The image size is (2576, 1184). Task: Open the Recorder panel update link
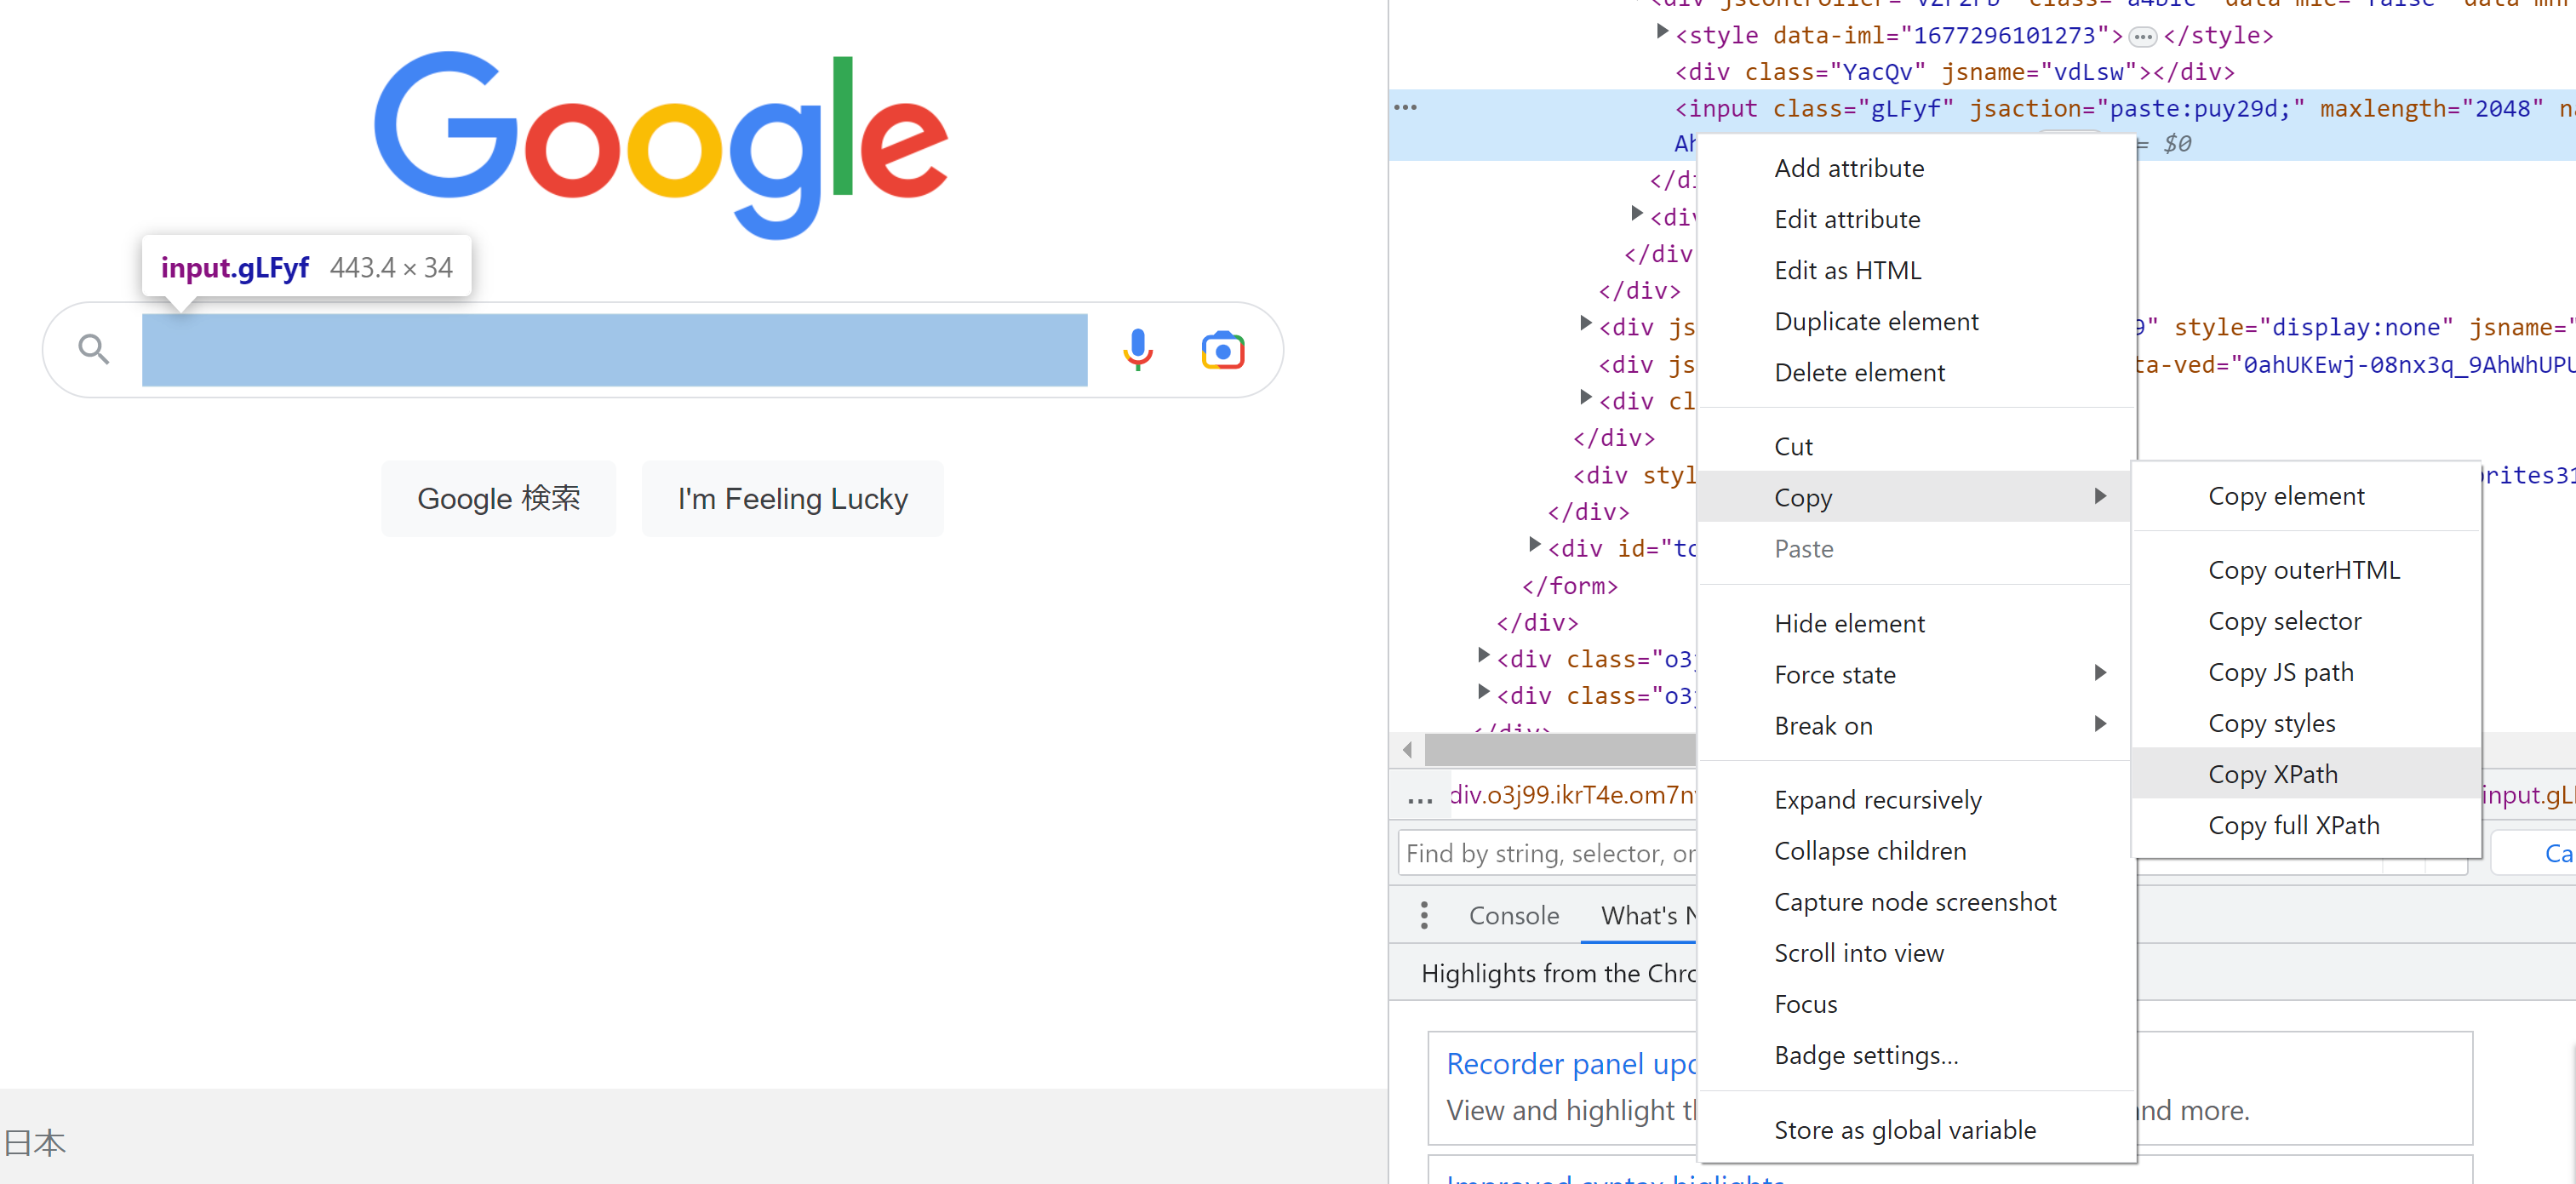(1570, 1063)
